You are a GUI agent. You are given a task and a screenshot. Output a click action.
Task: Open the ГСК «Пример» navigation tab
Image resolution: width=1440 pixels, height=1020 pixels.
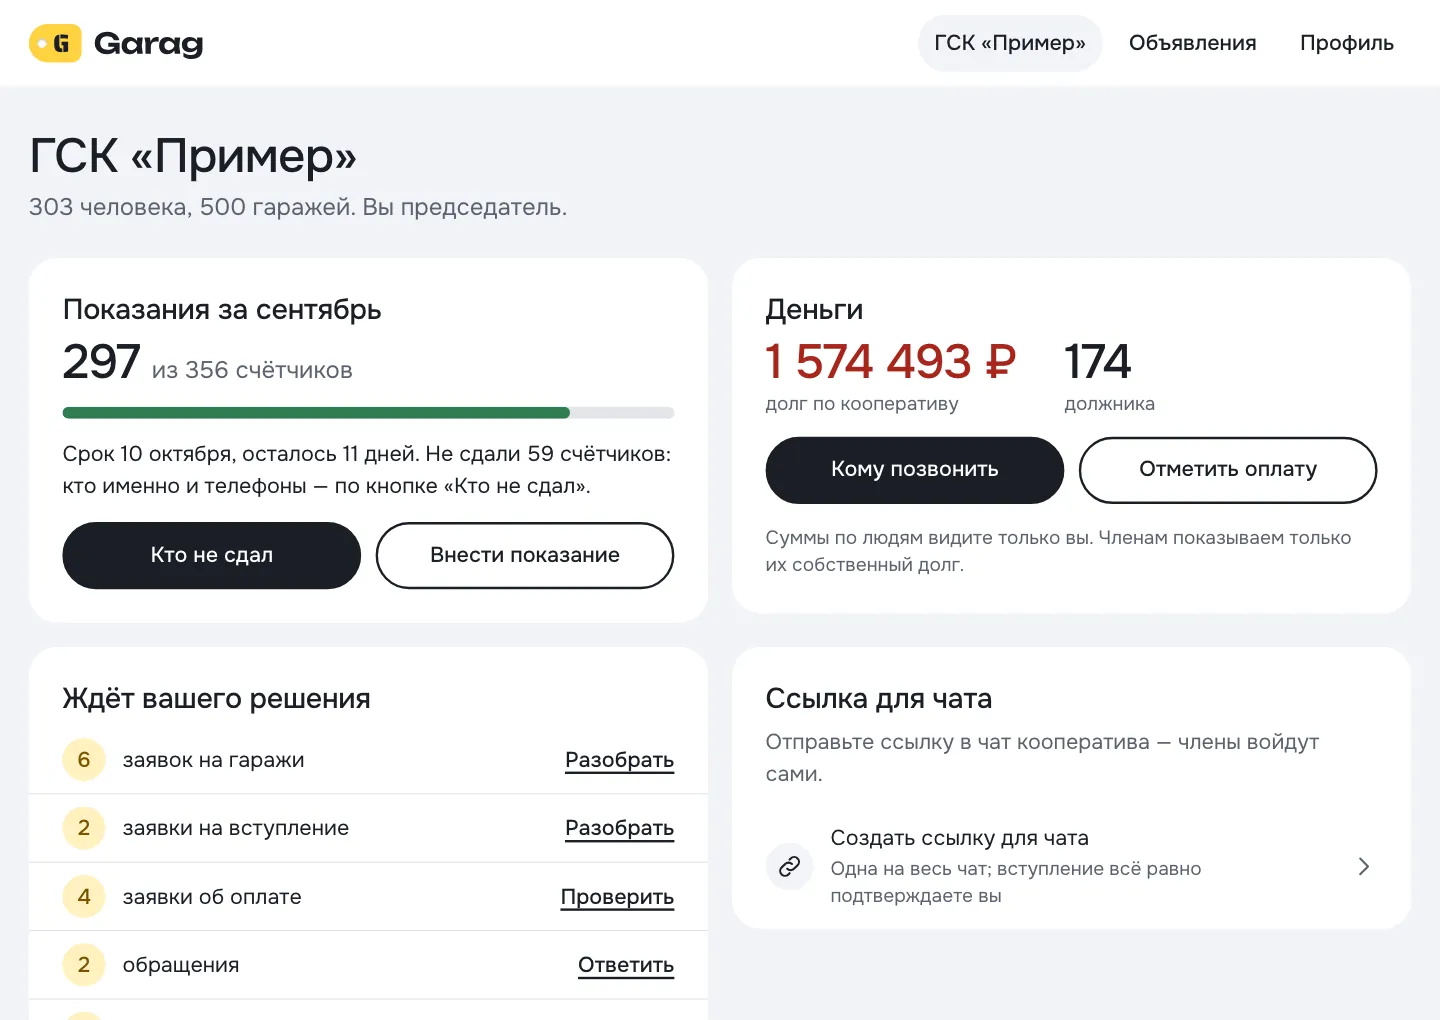coord(1010,43)
